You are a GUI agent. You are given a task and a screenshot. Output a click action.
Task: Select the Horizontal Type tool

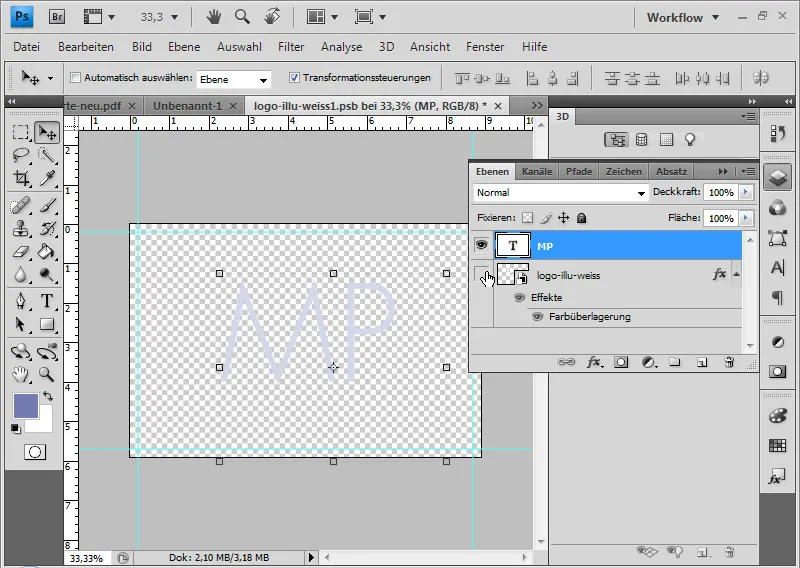pyautogui.click(x=47, y=301)
